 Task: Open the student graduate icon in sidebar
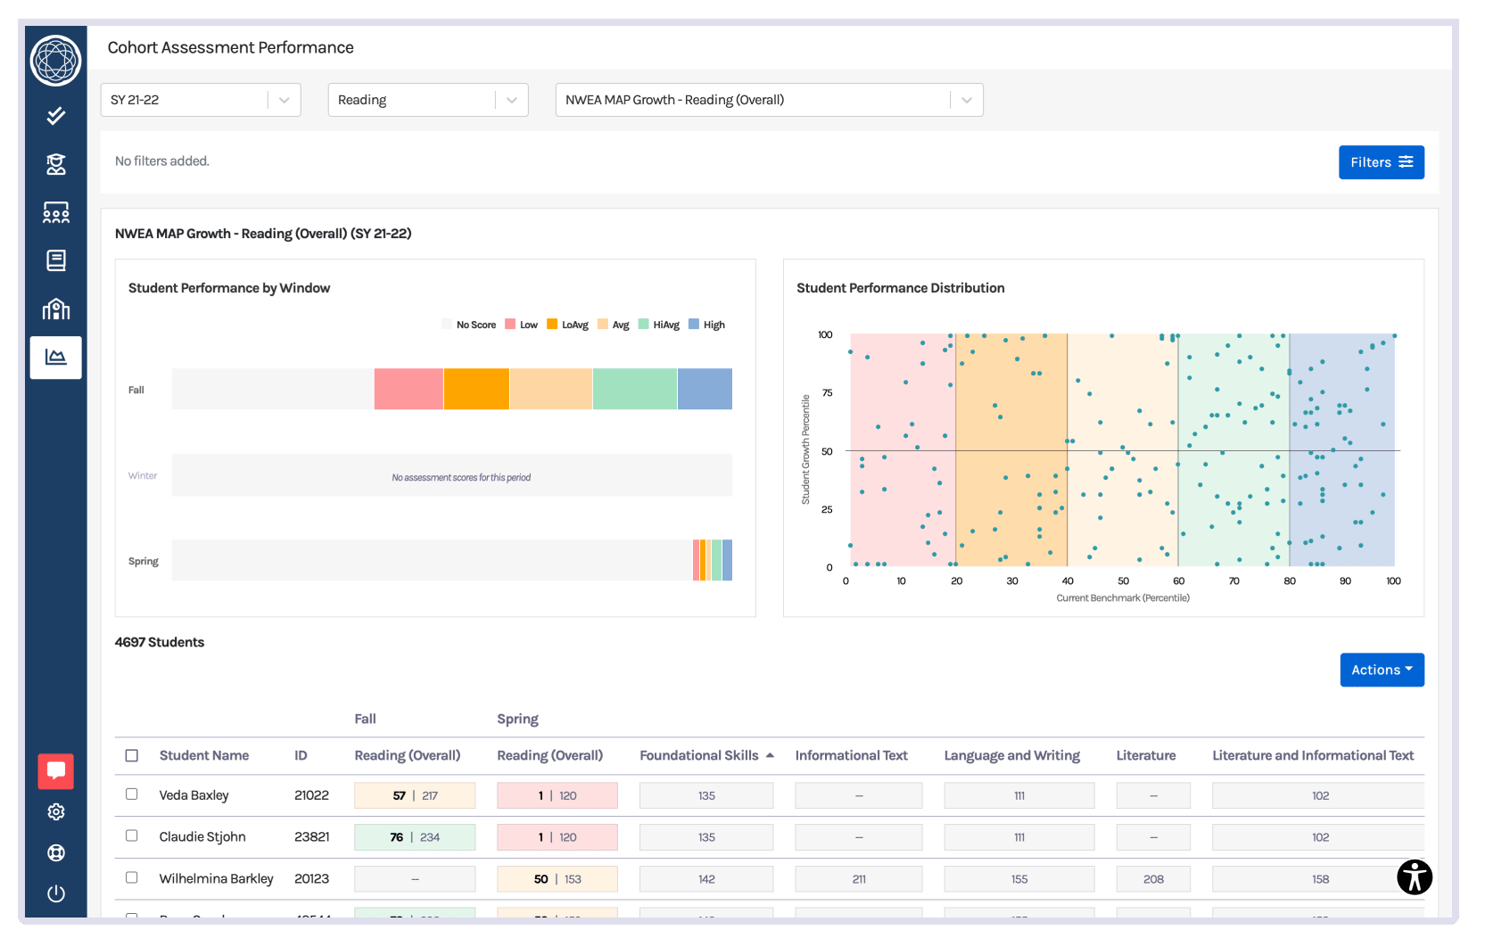point(56,164)
